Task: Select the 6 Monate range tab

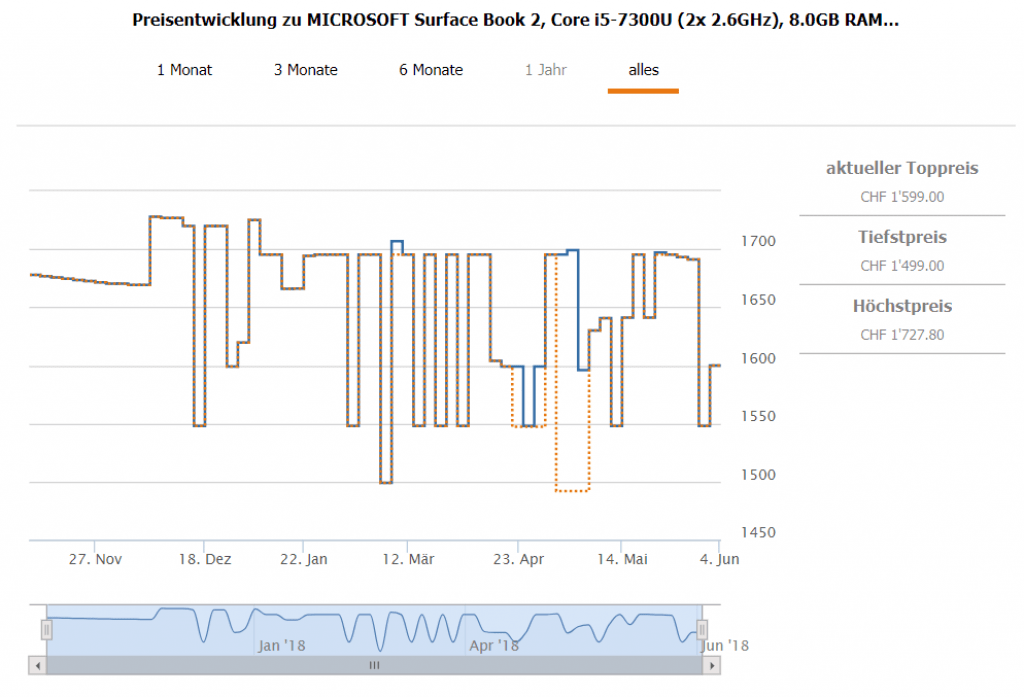Action: 431,70
